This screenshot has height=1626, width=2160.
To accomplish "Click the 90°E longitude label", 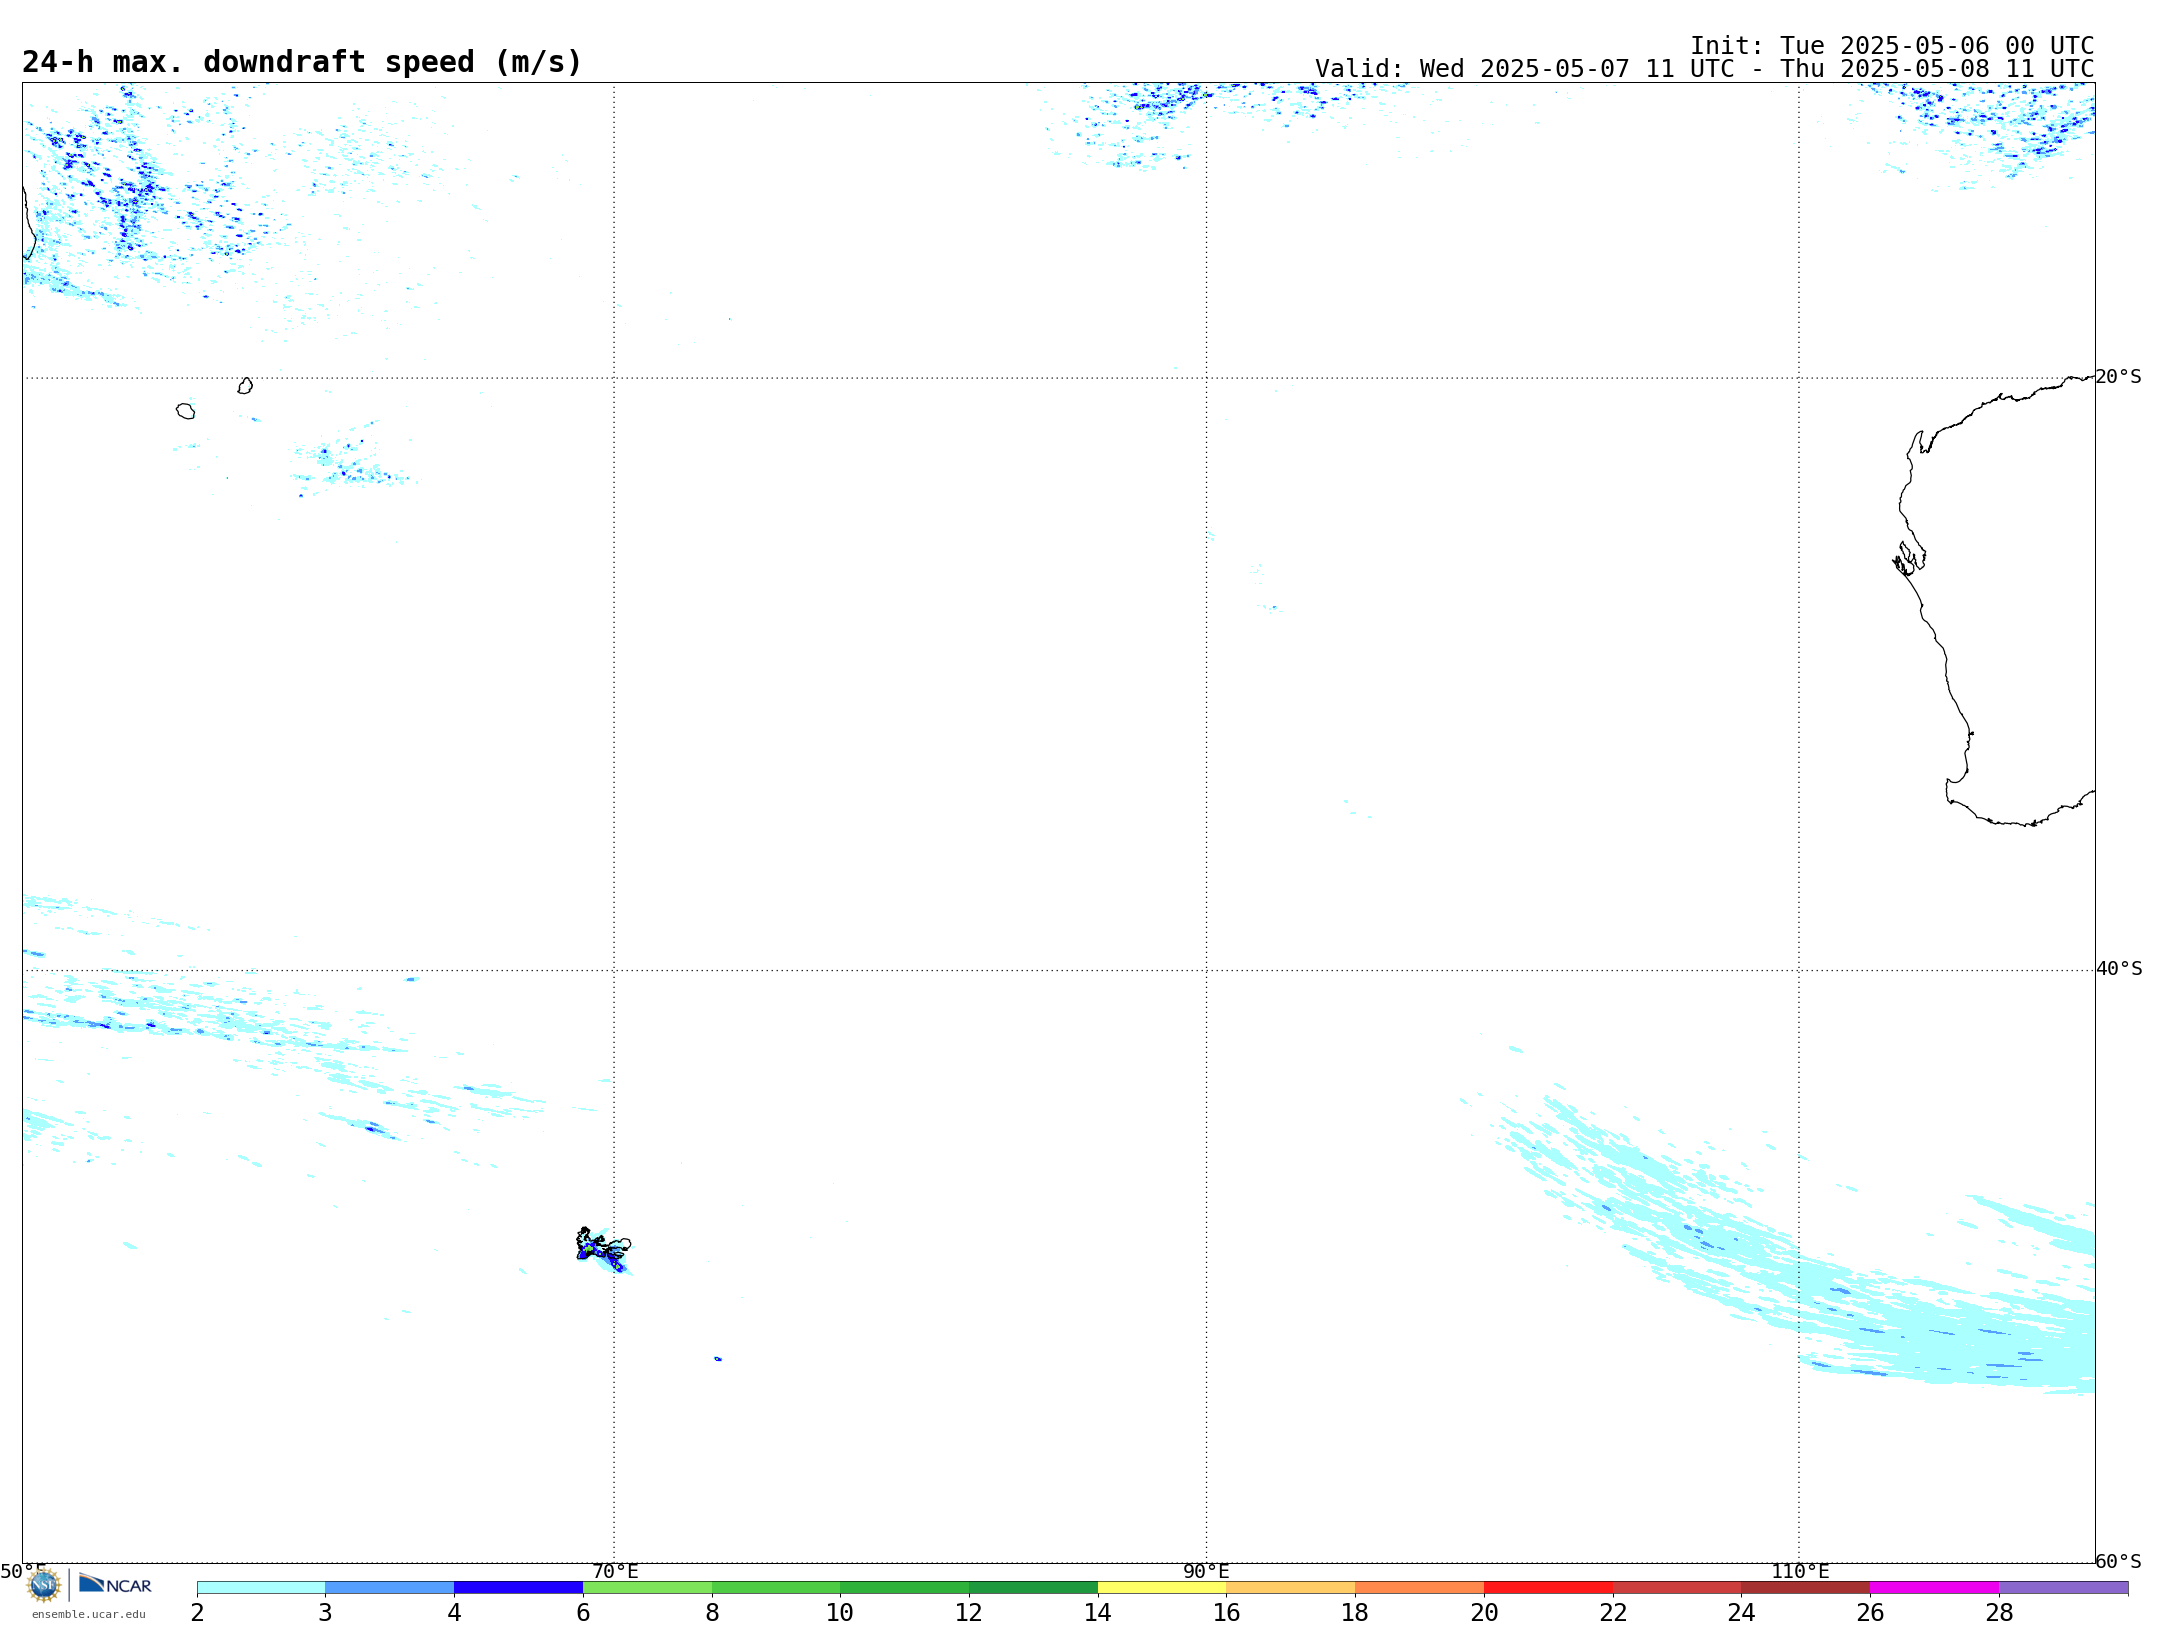I will 1206,1571.
